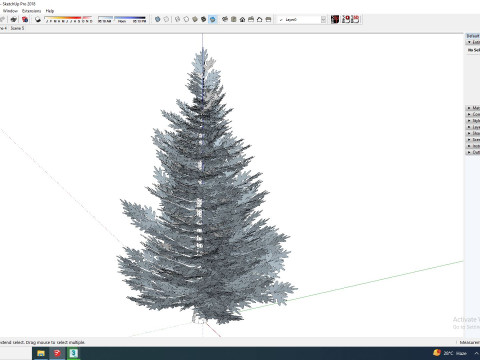Expand the Components tray panel
The image size is (480, 360).
[x=473, y=114]
